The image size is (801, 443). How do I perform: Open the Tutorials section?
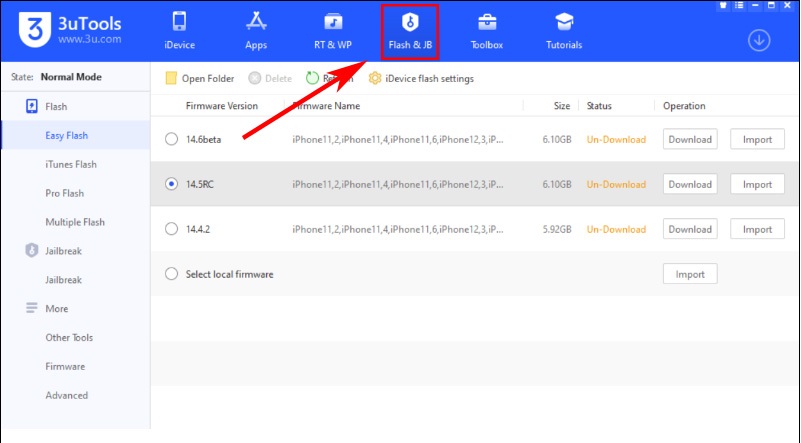(564, 31)
